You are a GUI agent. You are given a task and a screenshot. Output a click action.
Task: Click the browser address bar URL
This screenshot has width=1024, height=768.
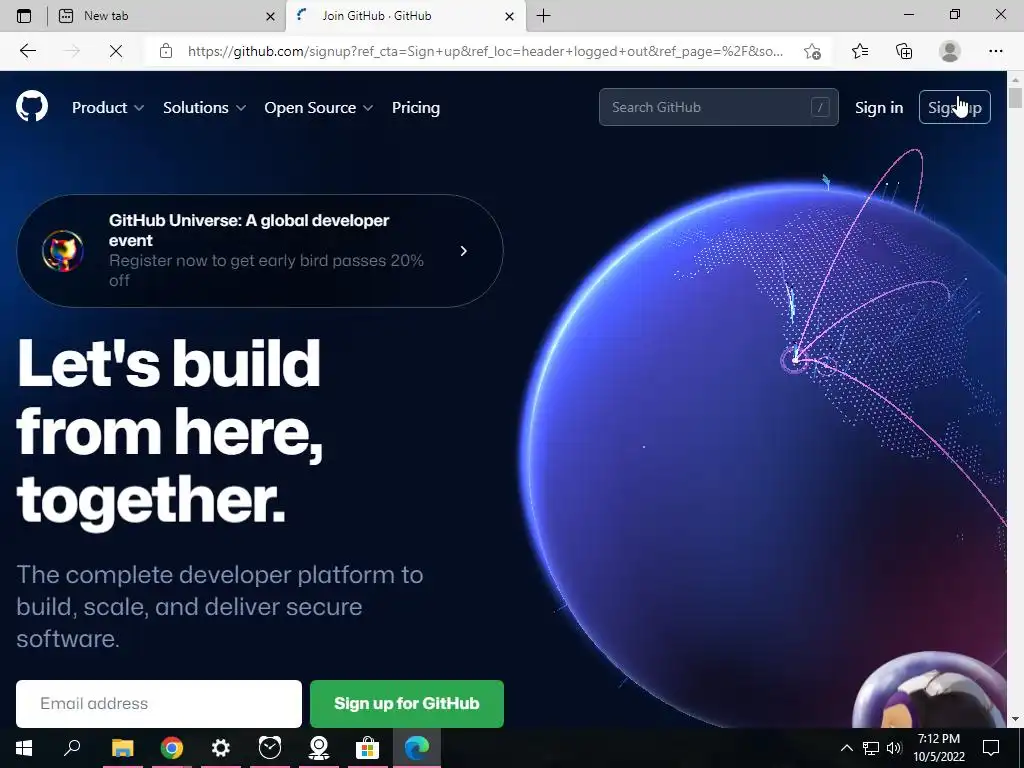point(485,51)
